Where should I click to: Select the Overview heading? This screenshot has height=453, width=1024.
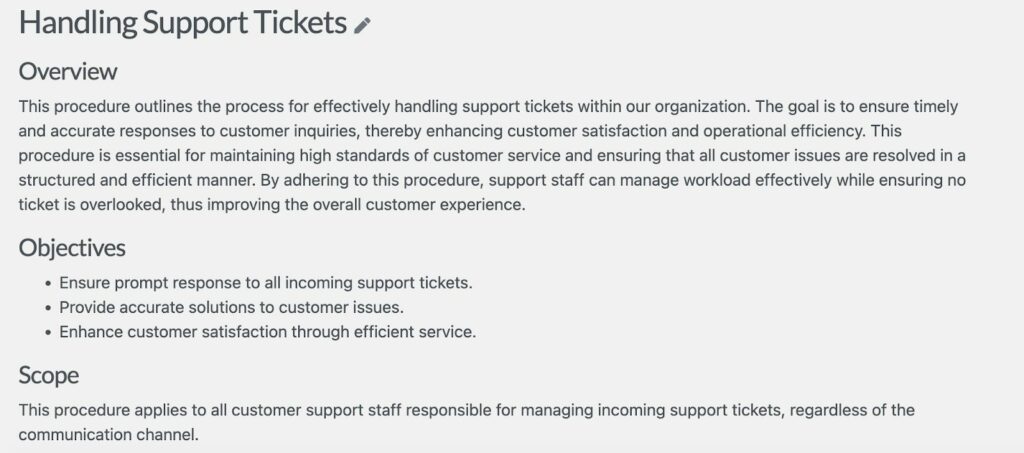coord(68,71)
